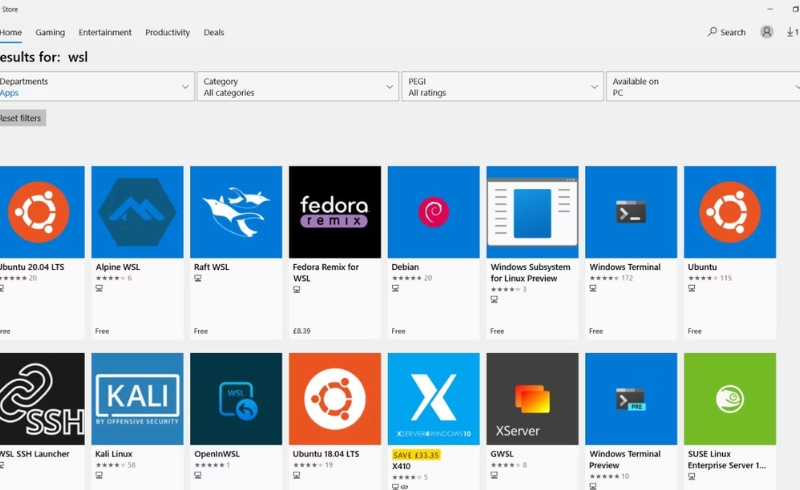Click the £8.39 price on Fedora Remix
The height and width of the screenshot is (490, 800).
[x=302, y=331]
